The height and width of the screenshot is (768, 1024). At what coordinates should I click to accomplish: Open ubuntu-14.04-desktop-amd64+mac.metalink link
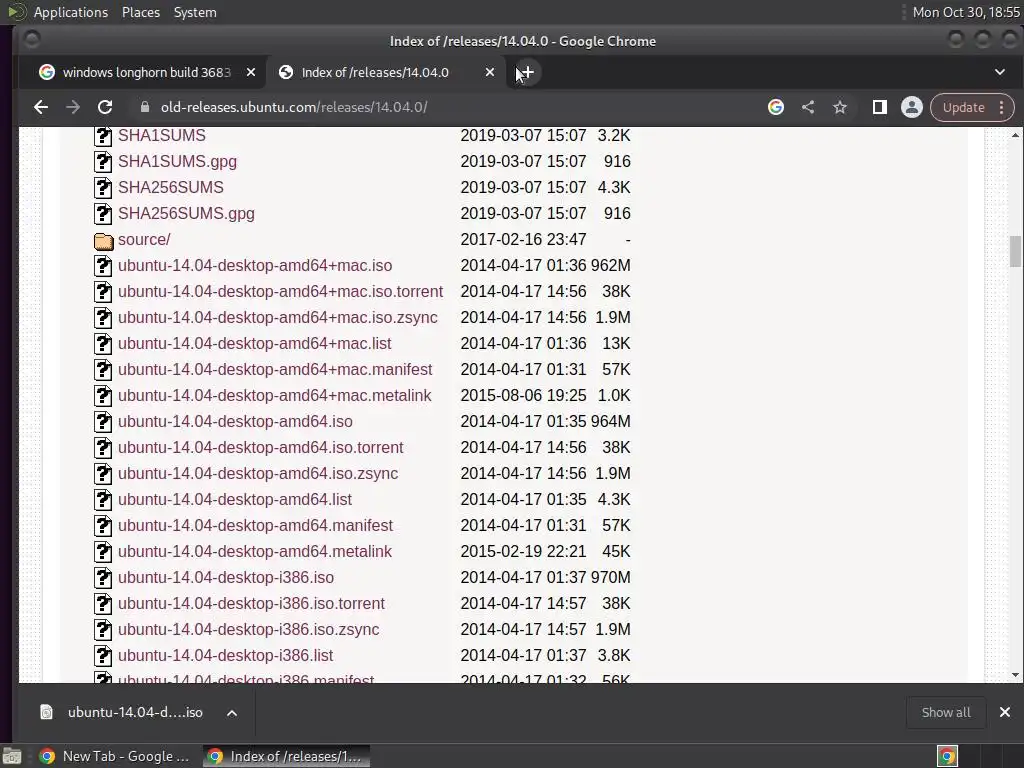click(274, 396)
